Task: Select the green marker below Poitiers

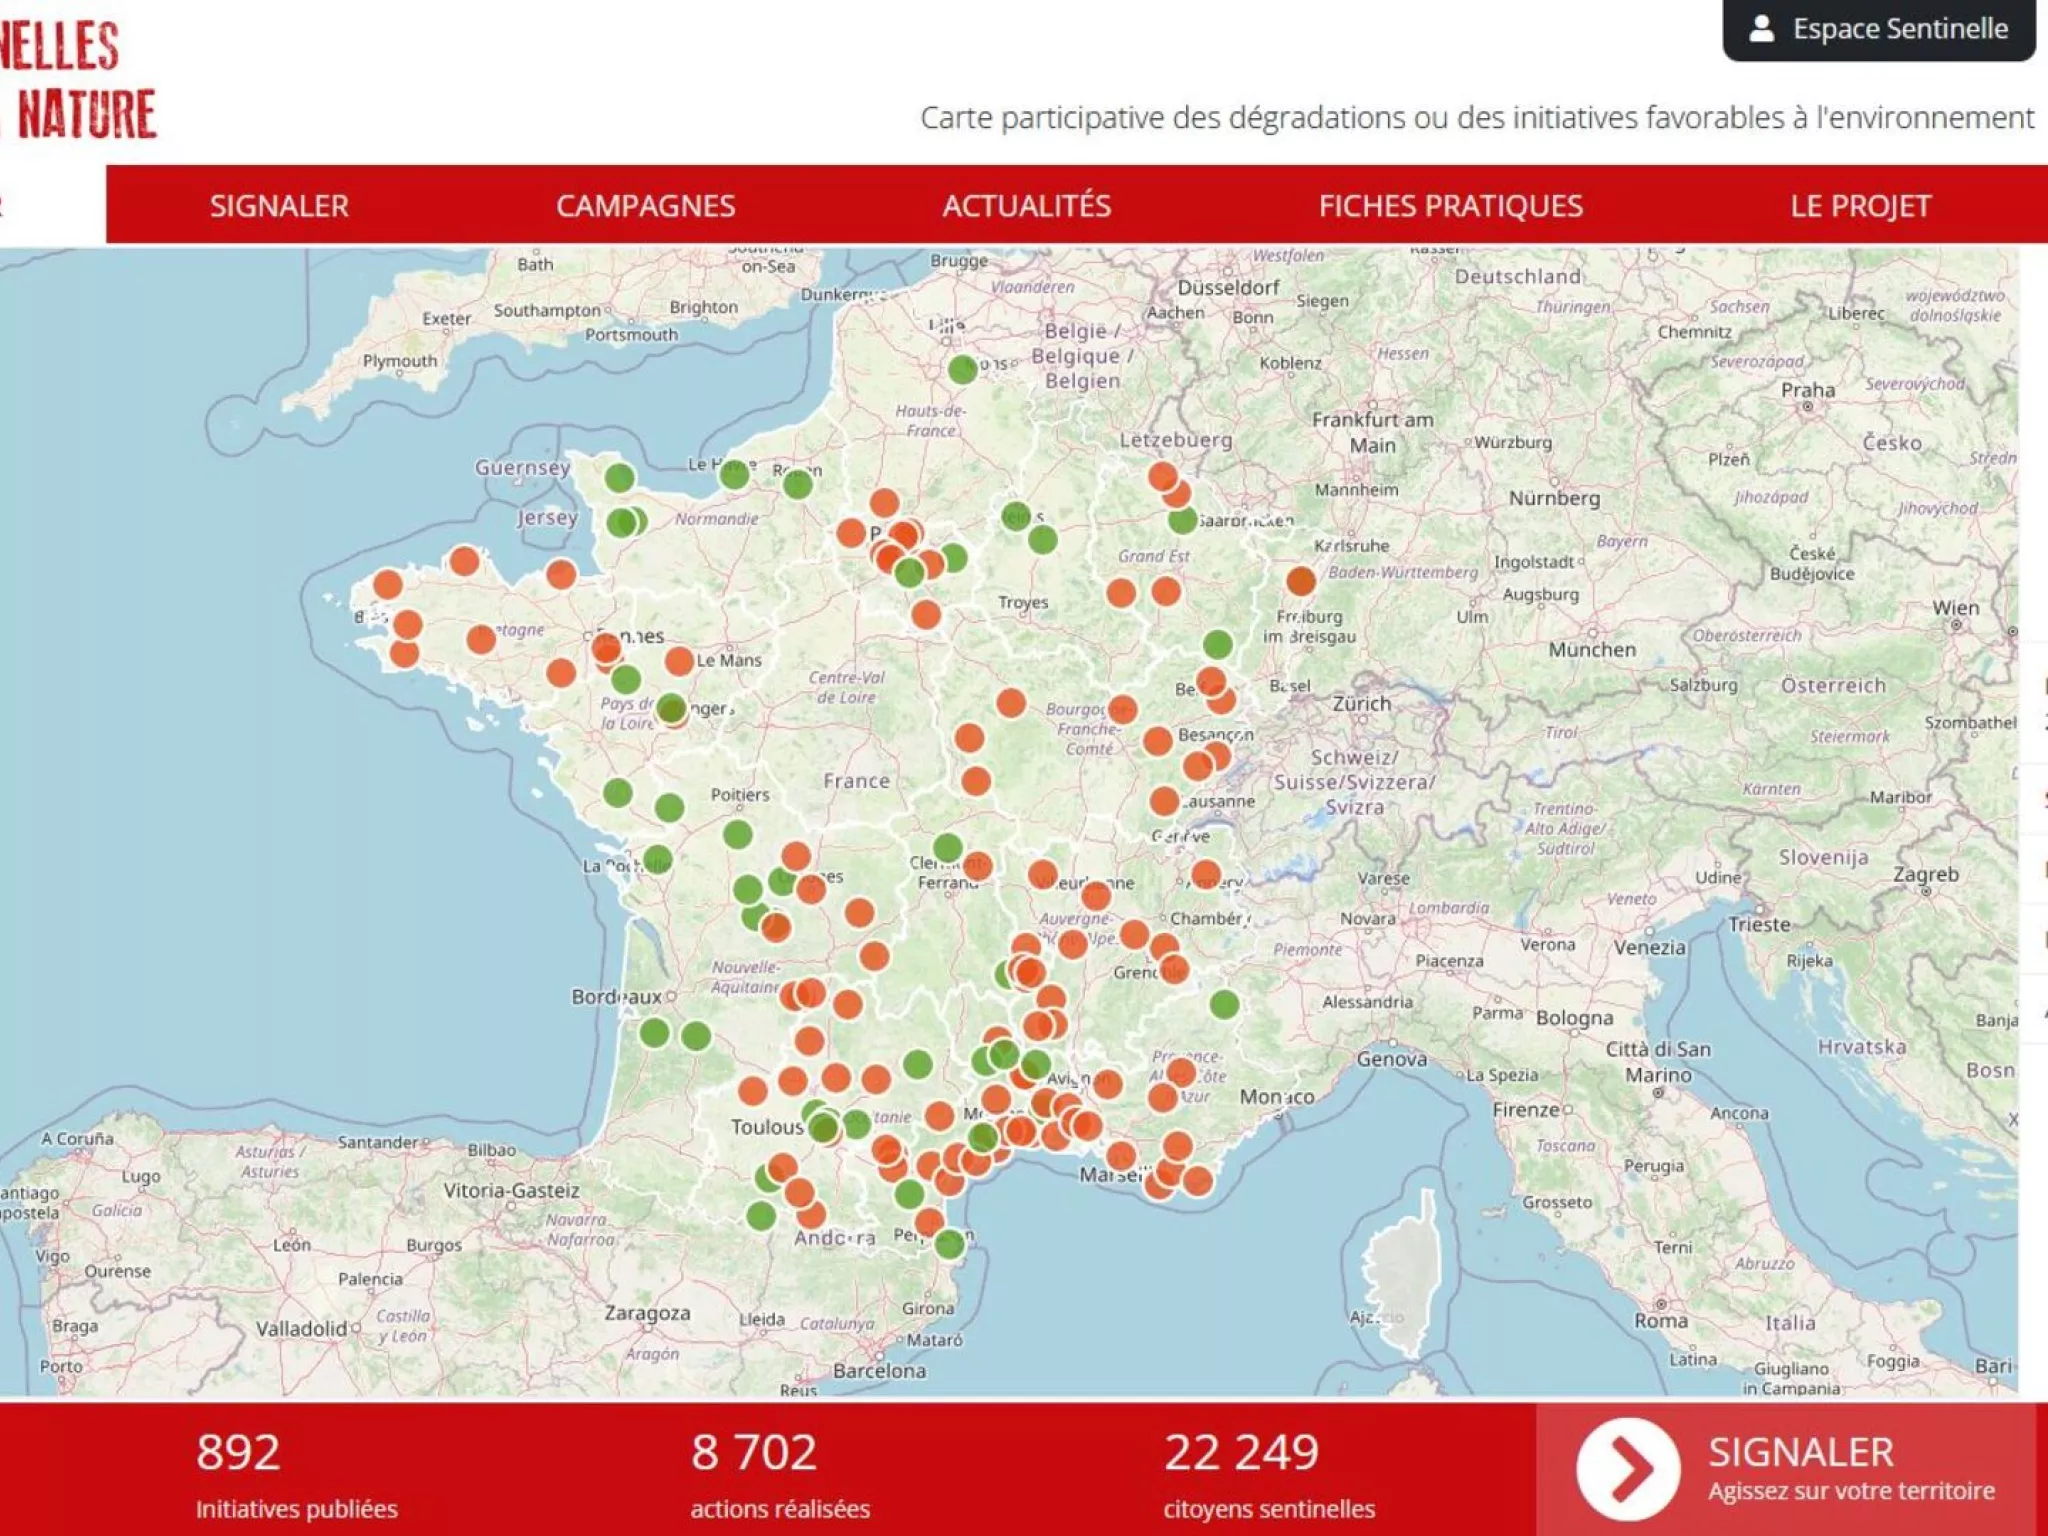Action: click(x=738, y=834)
